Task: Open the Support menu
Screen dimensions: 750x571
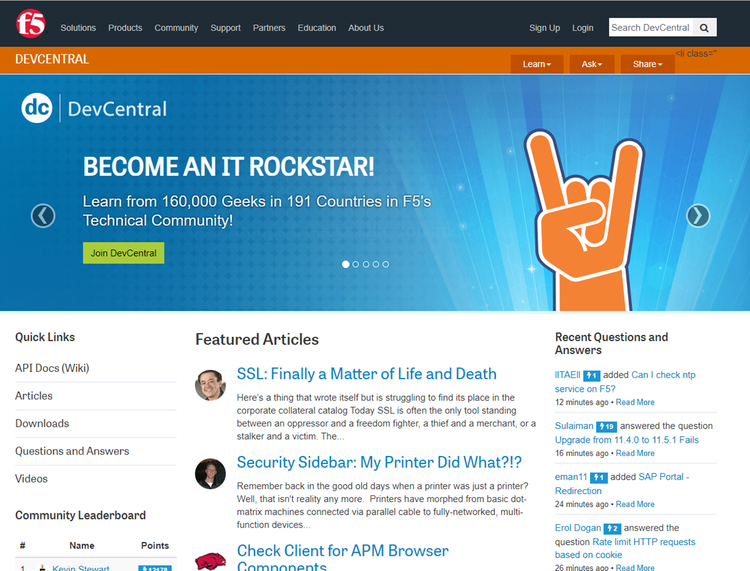Action: 225,28
